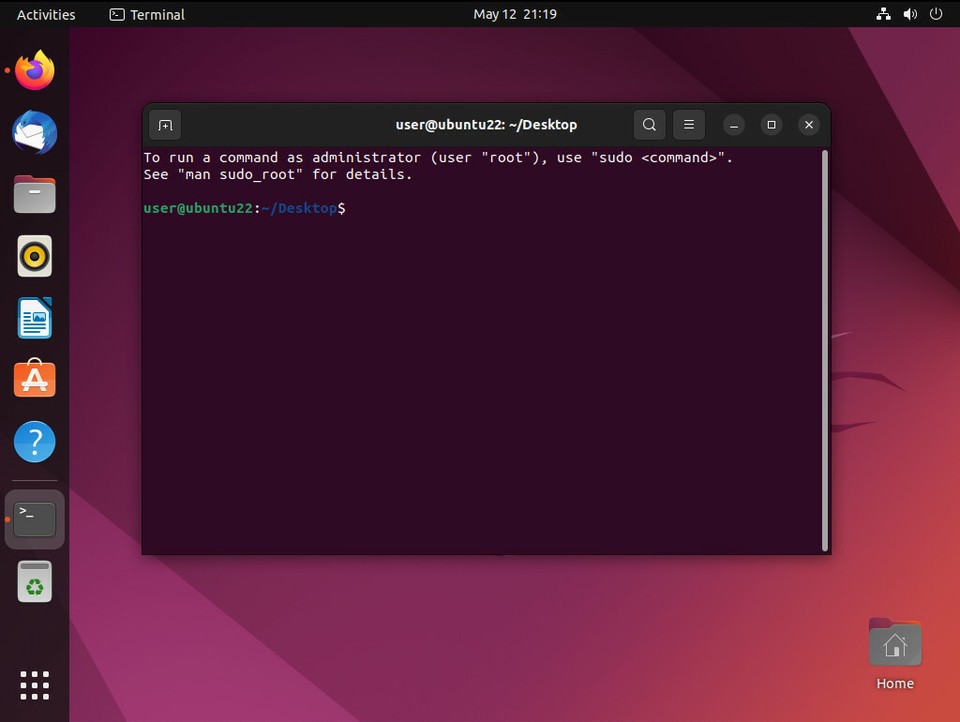Open the power menu in the system tray
This screenshot has width=960, height=722.
pyautogui.click(x=936, y=14)
